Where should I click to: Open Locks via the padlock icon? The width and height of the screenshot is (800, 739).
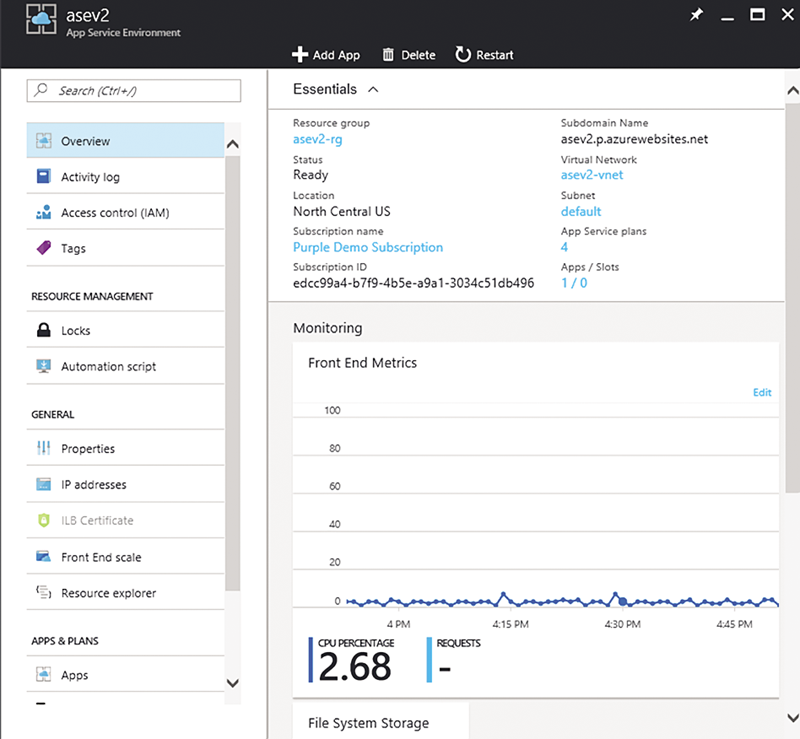[x=44, y=330]
